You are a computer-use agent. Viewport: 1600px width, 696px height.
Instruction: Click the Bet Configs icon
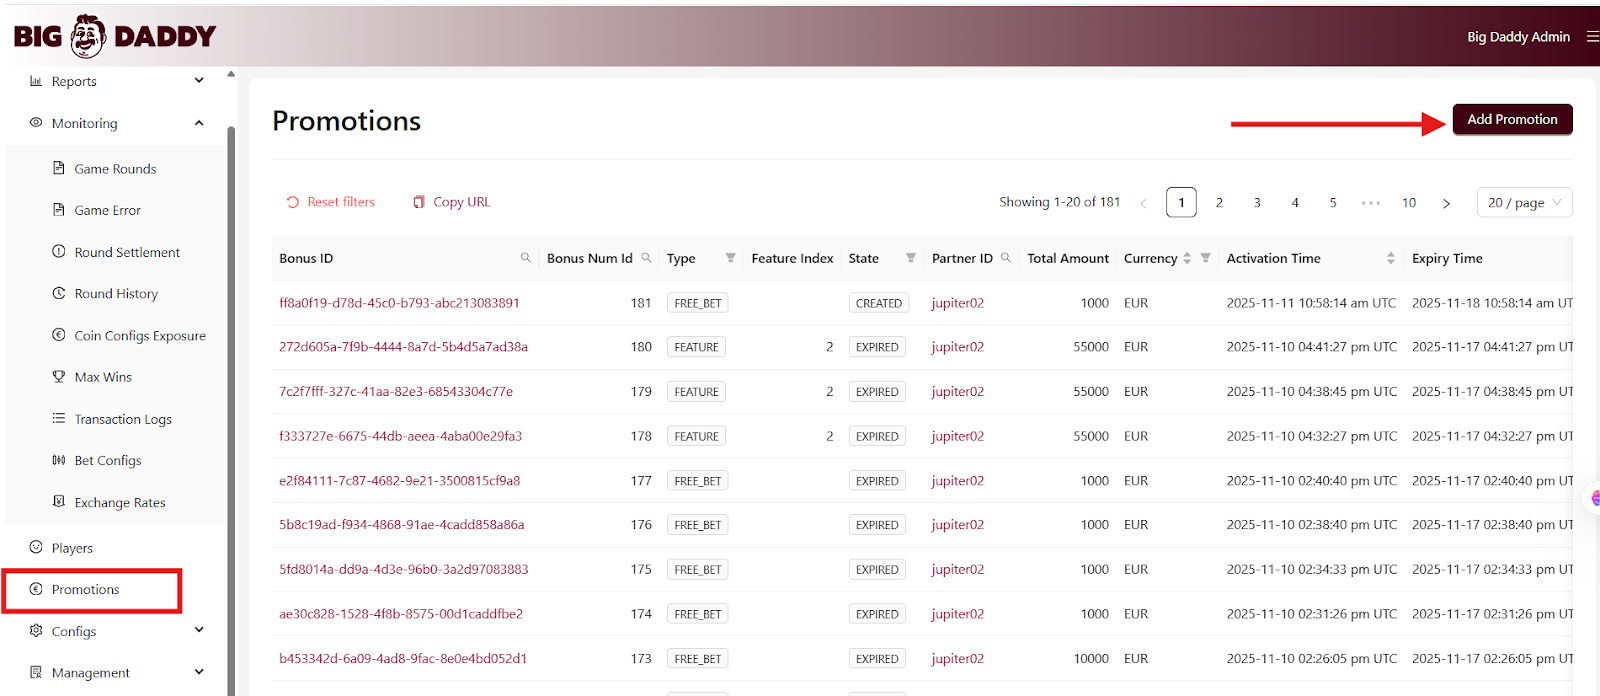pyautogui.click(x=59, y=460)
